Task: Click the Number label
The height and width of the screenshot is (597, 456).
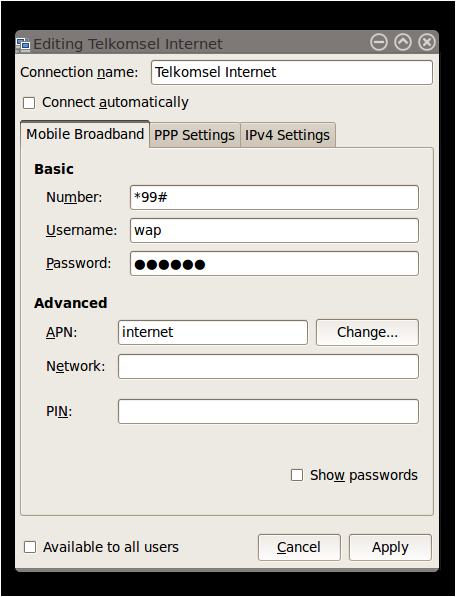Action: coord(74,197)
